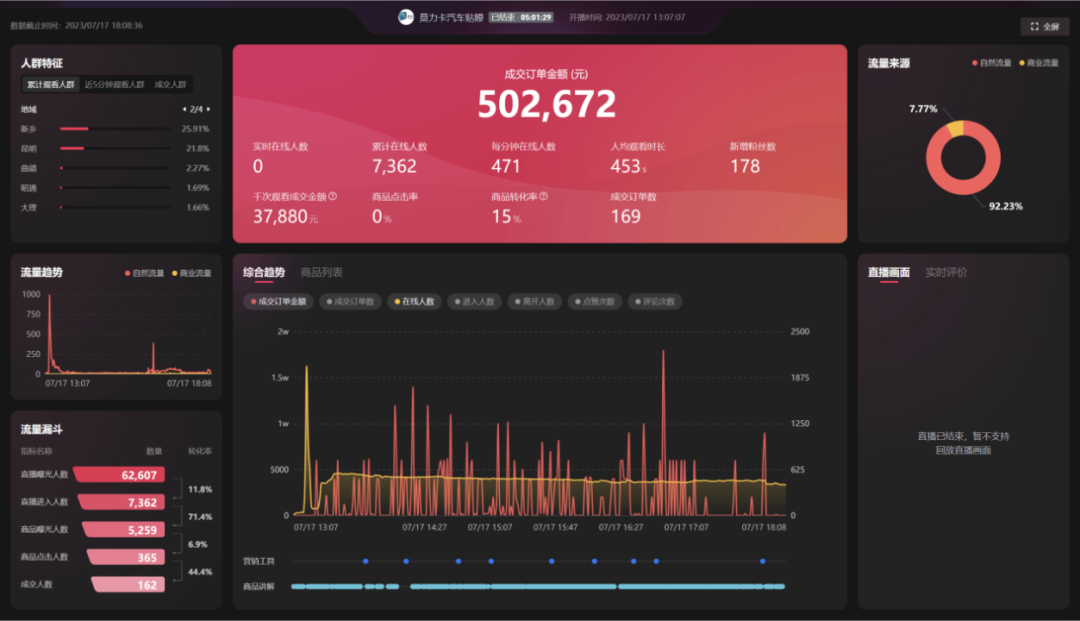Enable the 成交订单数 series chip
This screenshot has width=1080, height=621.
click(350, 301)
